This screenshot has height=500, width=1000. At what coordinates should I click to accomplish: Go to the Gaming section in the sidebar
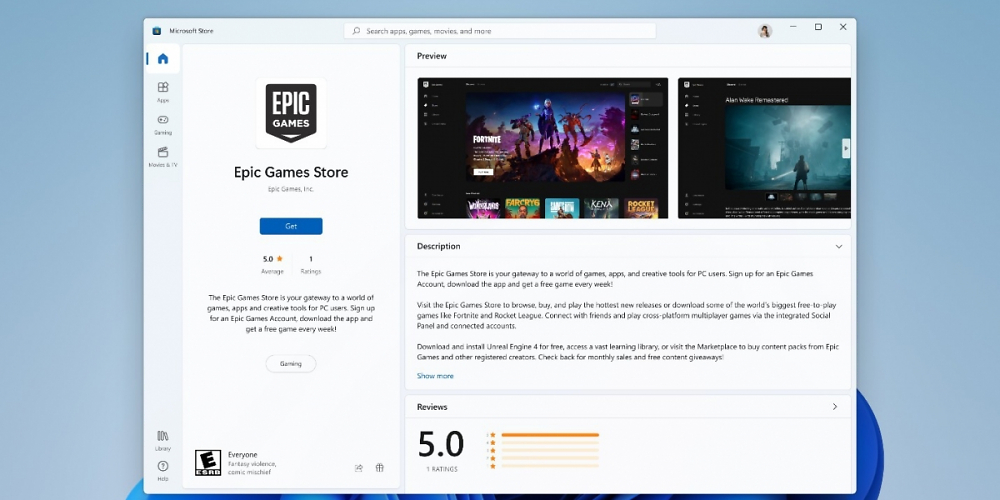pyautogui.click(x=163, y=124)
